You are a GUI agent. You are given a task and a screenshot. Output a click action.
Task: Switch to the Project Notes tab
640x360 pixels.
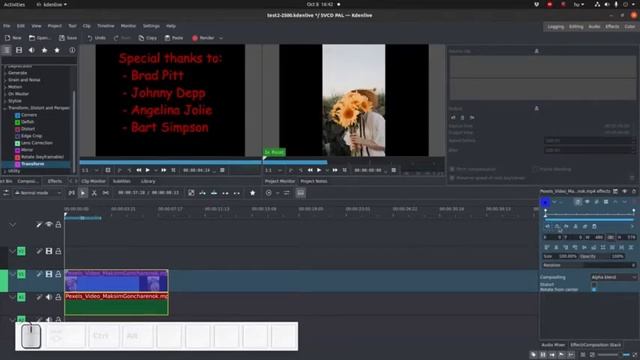[x=314, y=181]
